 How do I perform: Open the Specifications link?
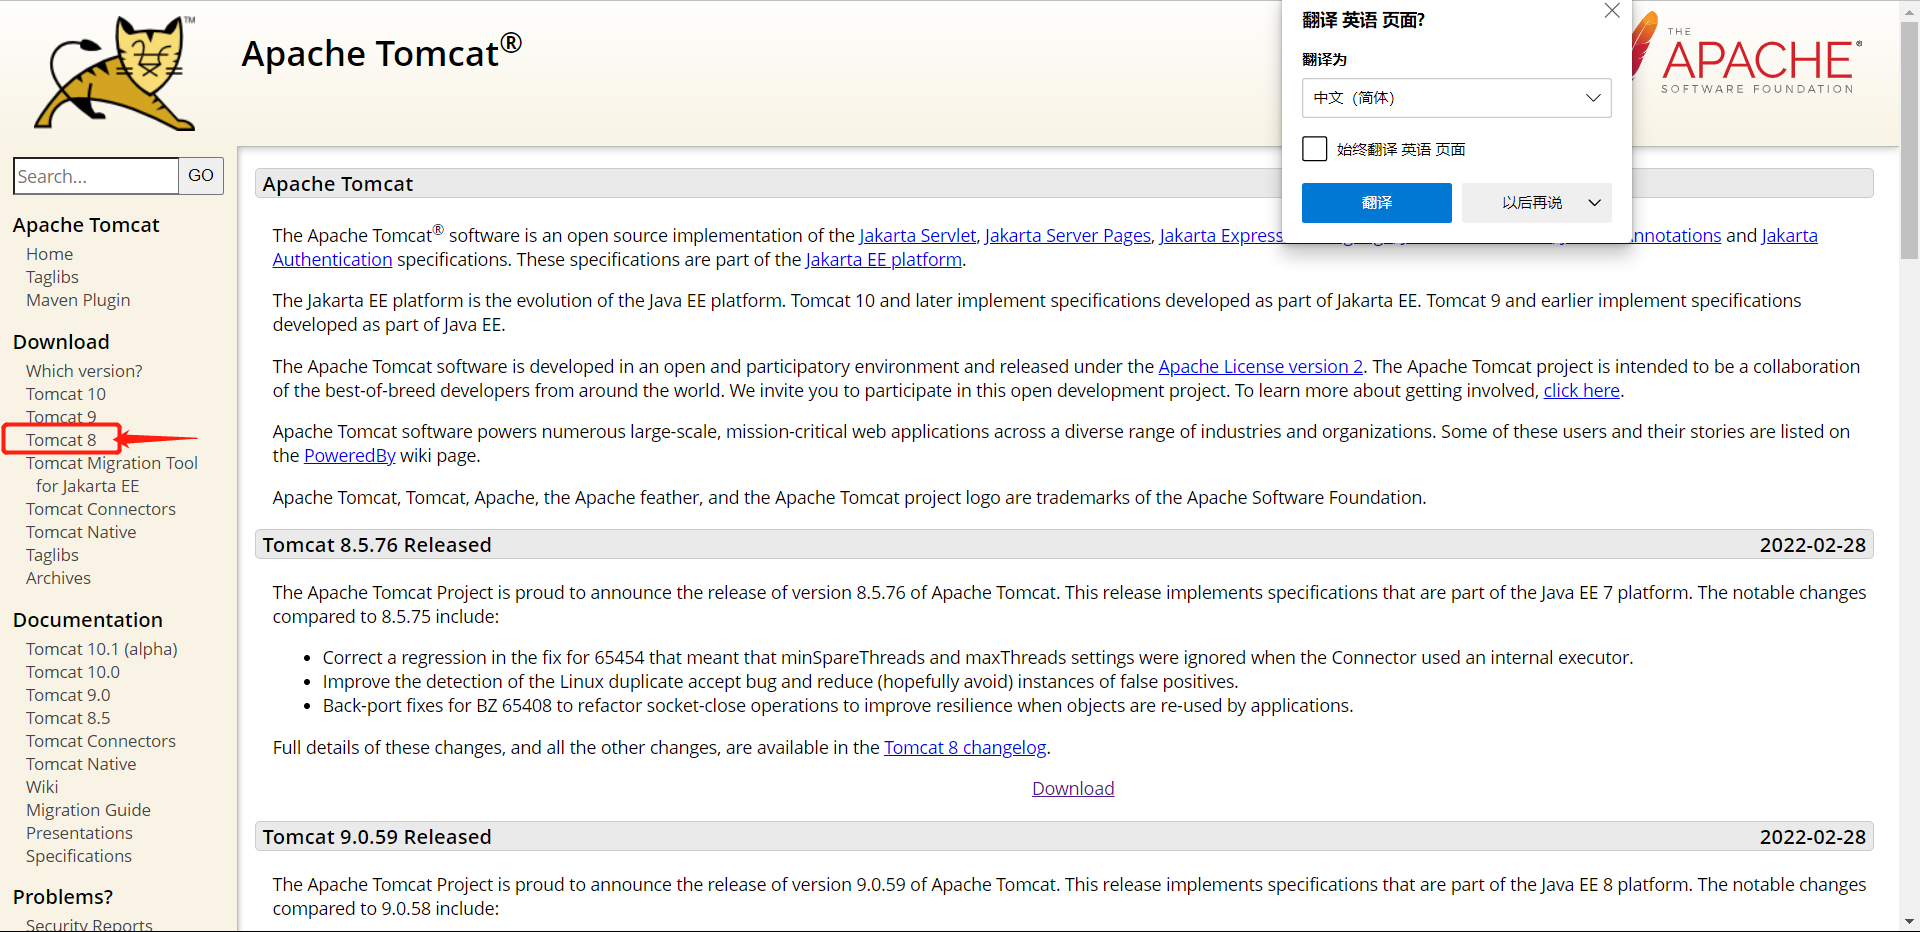[79, 856]
